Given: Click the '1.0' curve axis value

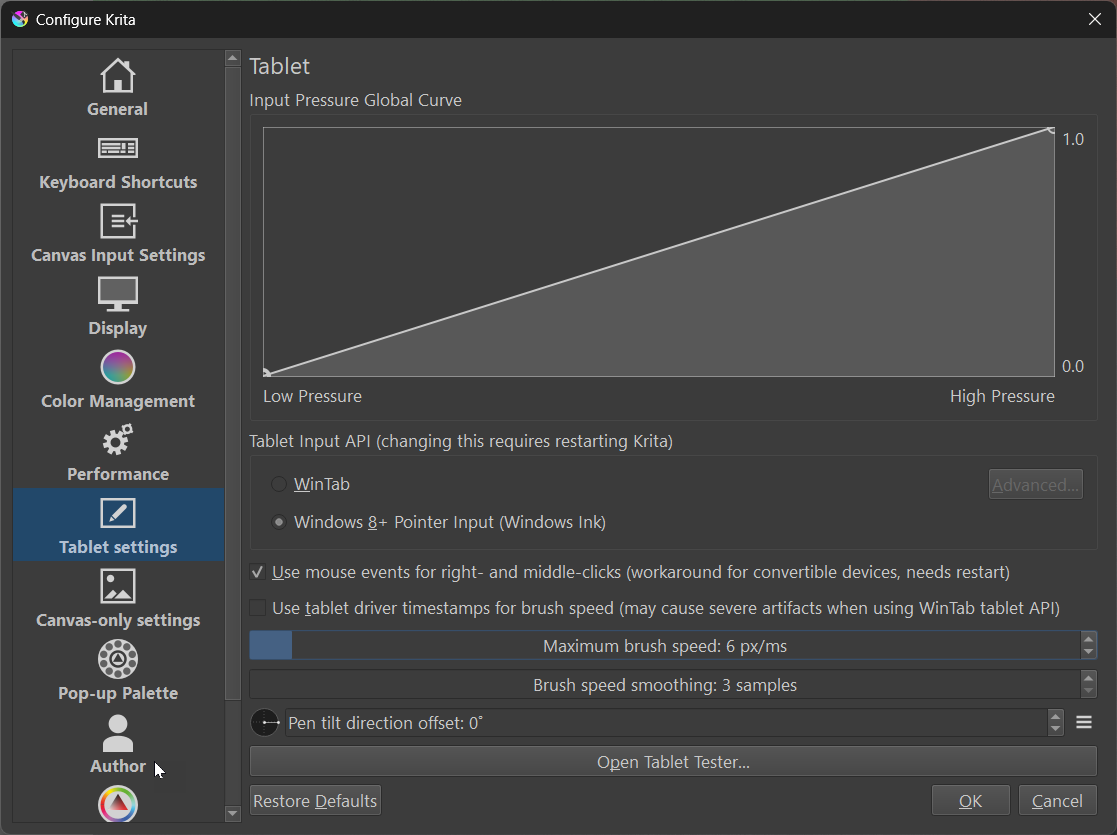Looking at the screenshot, I should pyautogui.click(x=1073, y=139).
